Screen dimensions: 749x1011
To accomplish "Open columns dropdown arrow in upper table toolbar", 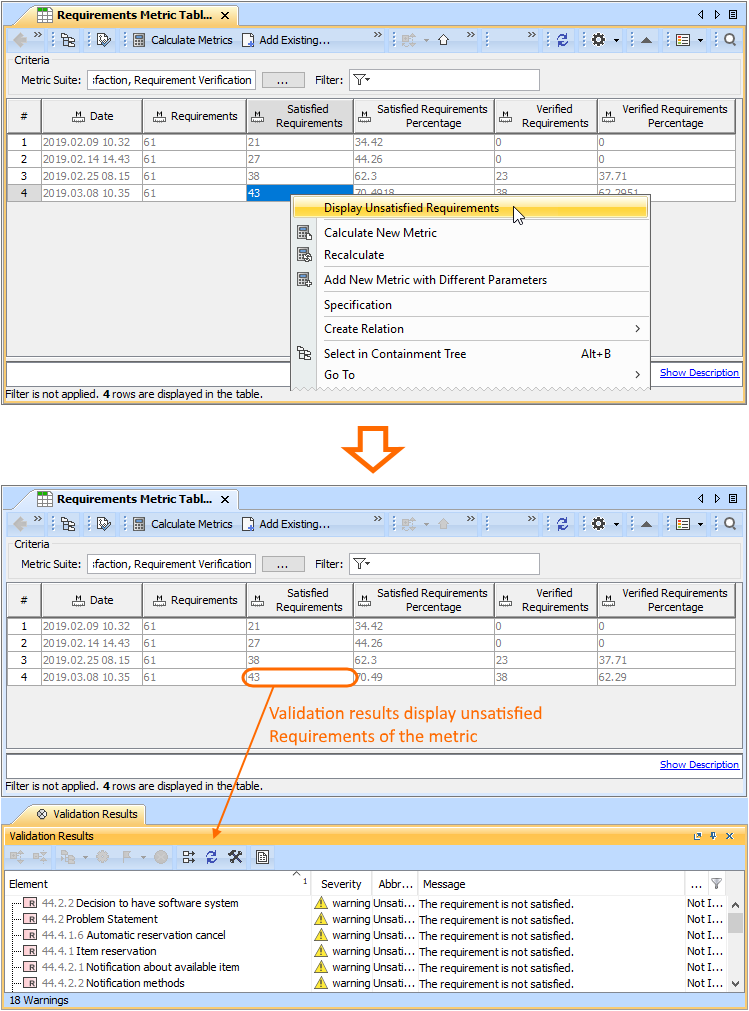I will tap(701, 41).
